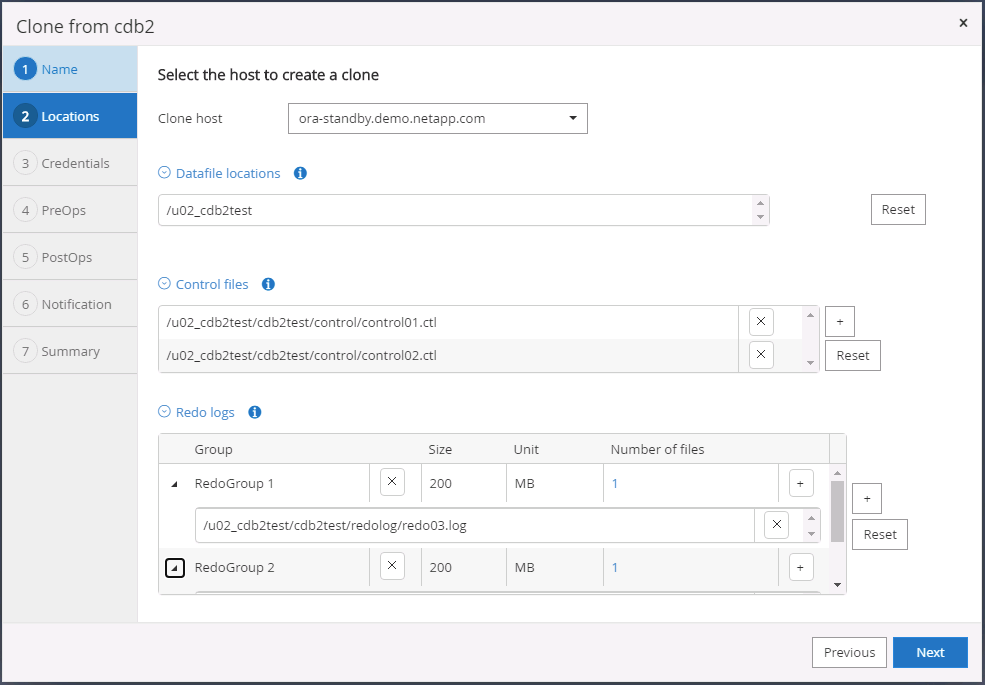Click info icon next to Control files
Viewport: 985px width, 685px height.
coord(268,284)
